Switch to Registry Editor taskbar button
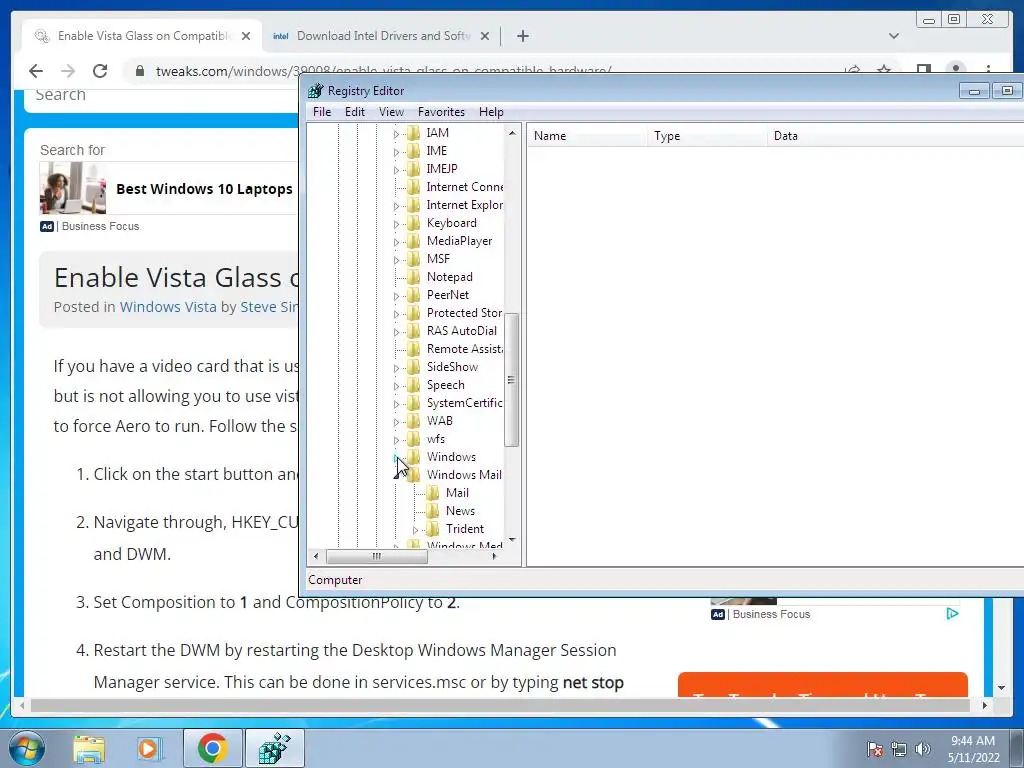 274,748
